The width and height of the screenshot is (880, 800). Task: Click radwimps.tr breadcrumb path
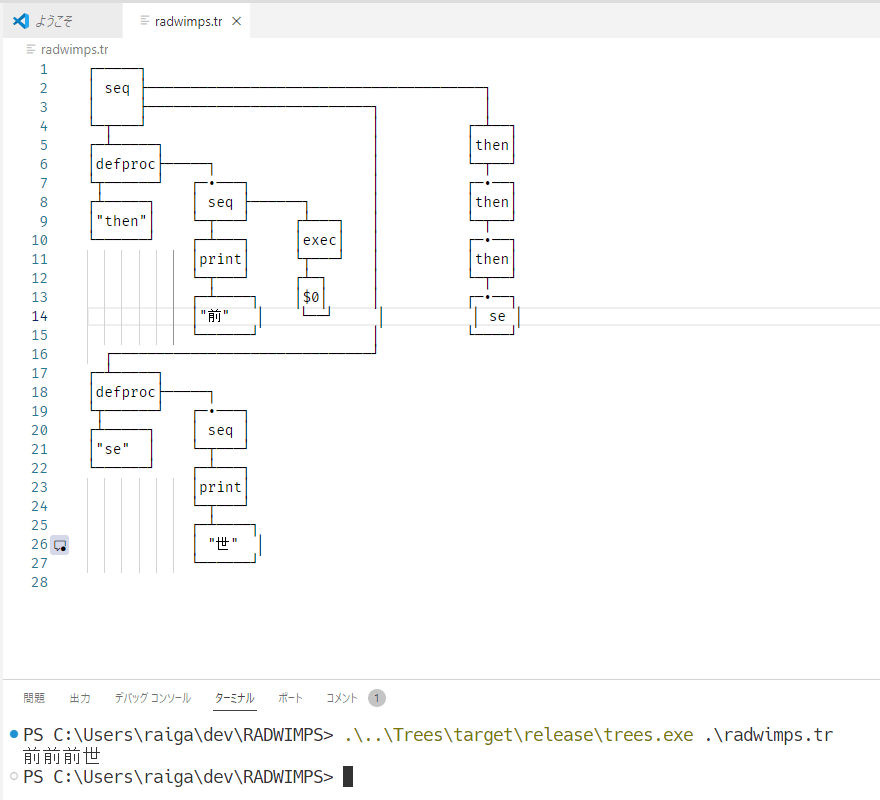pos(74,49)
